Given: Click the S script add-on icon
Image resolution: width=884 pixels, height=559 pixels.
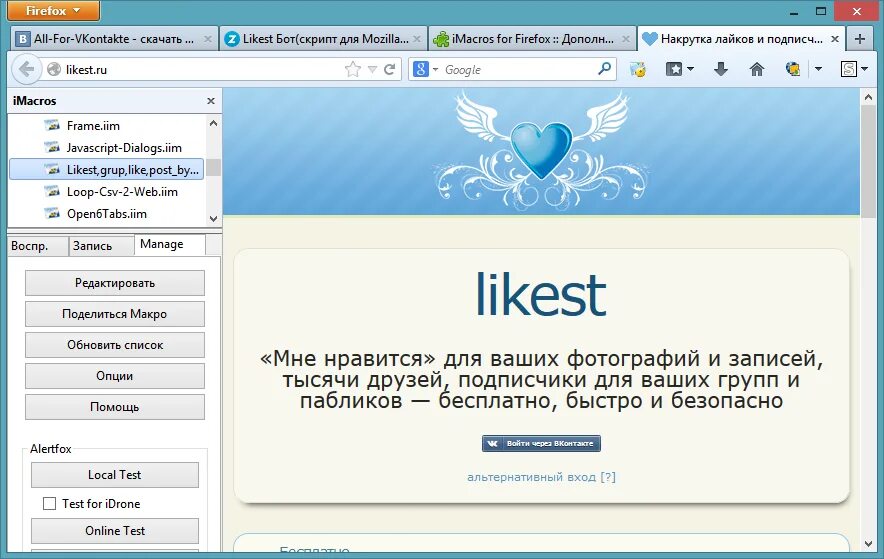Looking at the screenshot, I should [848, 69].
